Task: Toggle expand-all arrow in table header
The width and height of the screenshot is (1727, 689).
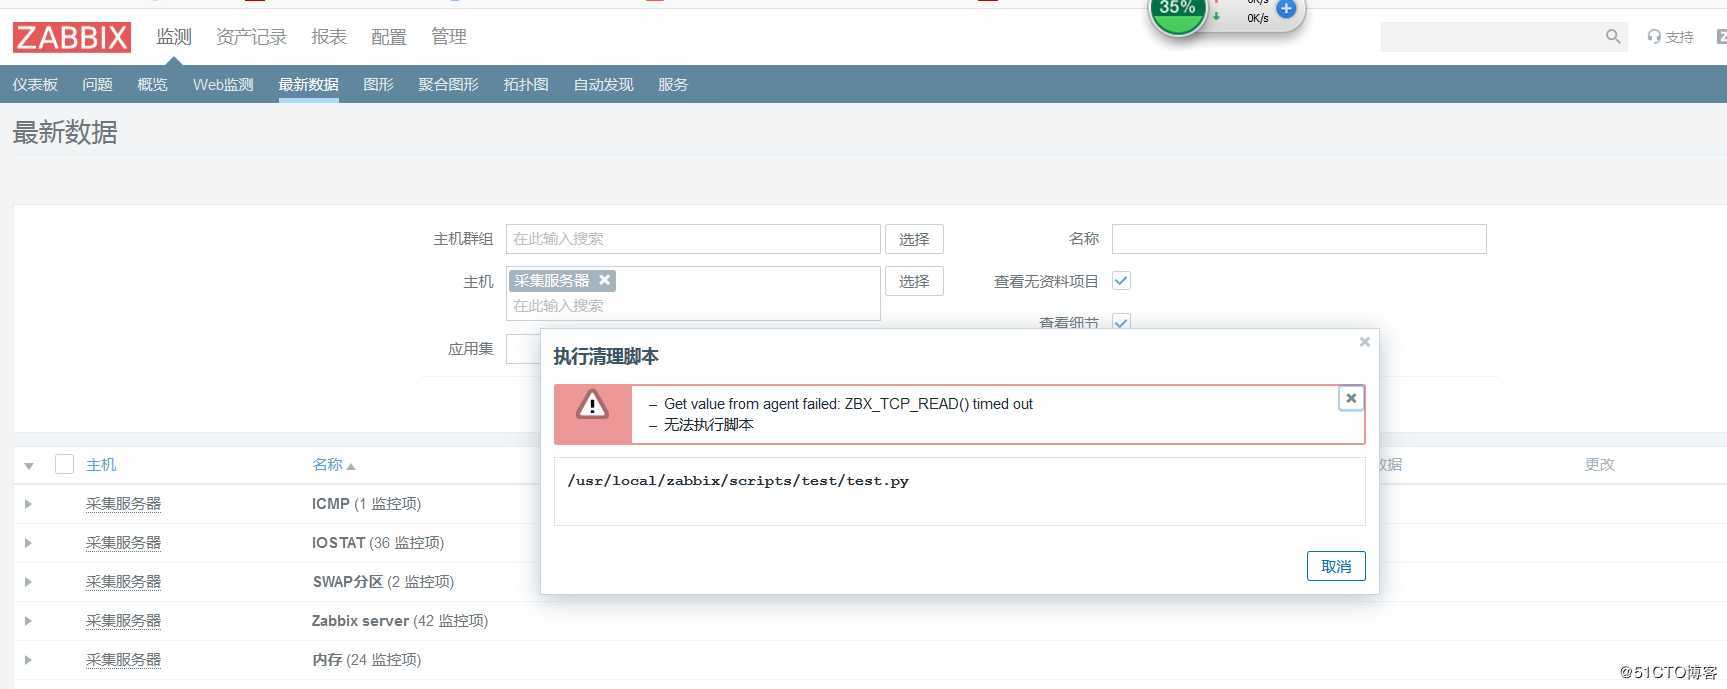Action: (x=29, y=465)
